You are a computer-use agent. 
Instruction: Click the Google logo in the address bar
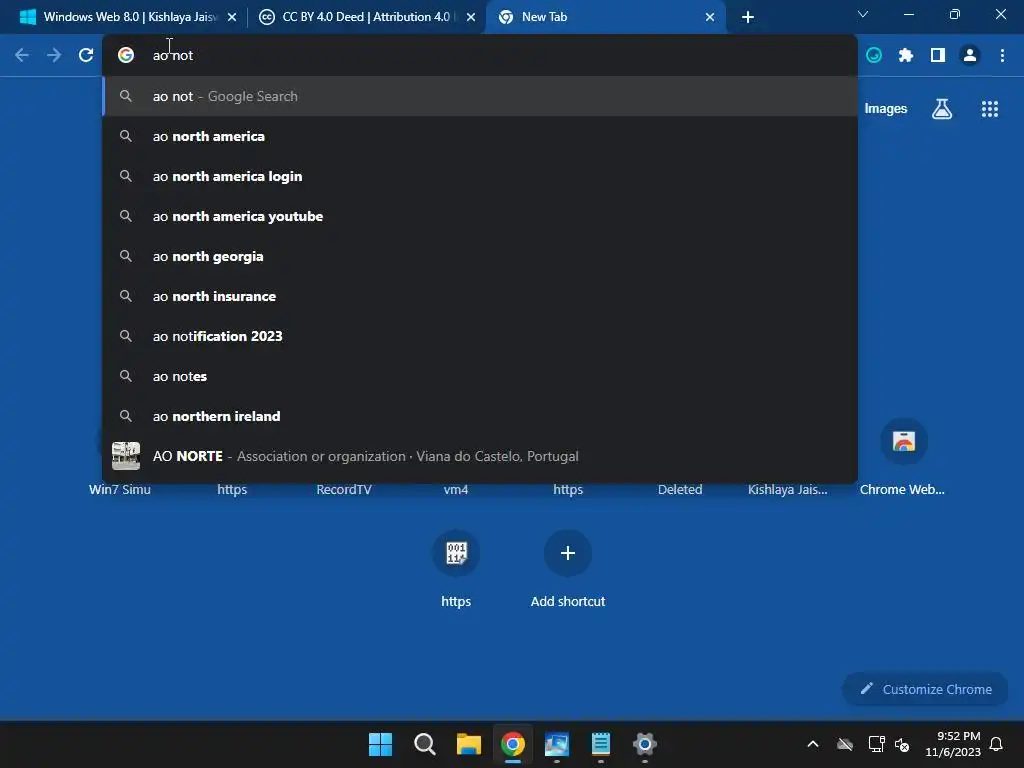[x=126, y=56]
